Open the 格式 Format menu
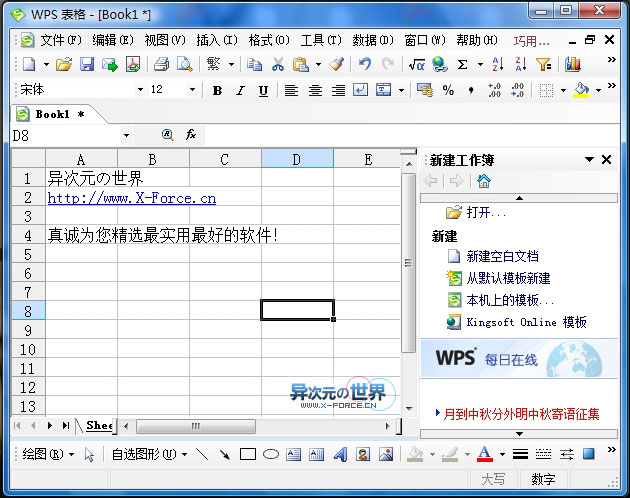 click(269, 40)
